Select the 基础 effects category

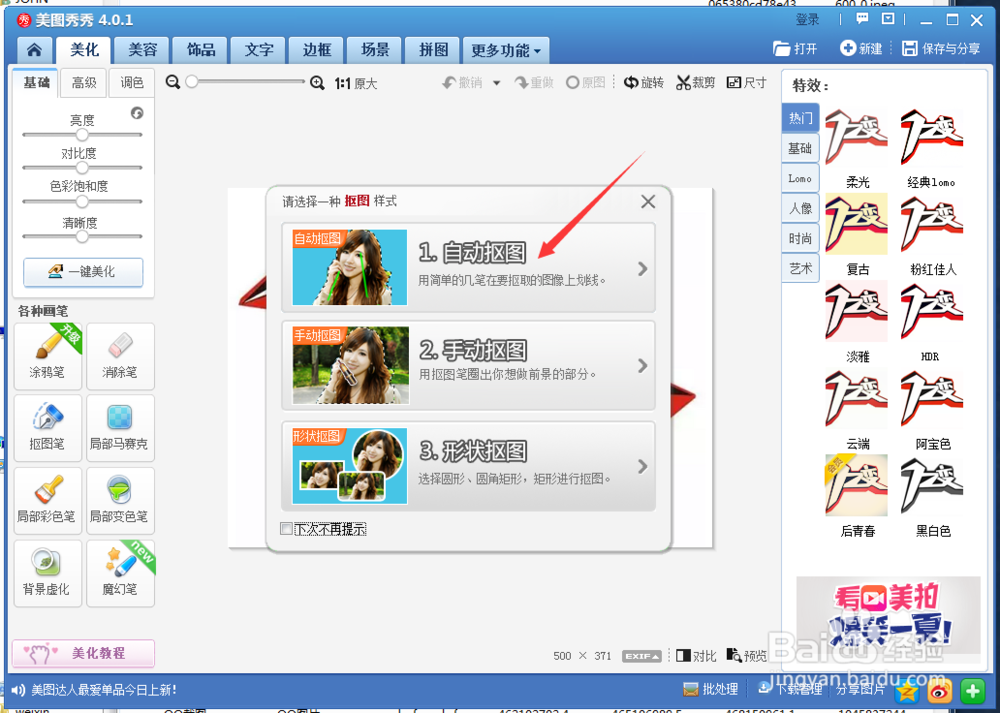coord(800,149)
